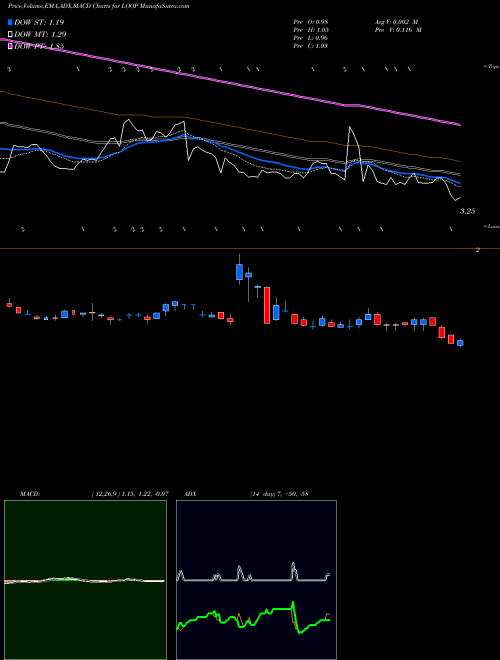Viewport: 500px width, 660px height.
Task: Click the '2' axis label on orange line
Action: (x=478, y=250)
